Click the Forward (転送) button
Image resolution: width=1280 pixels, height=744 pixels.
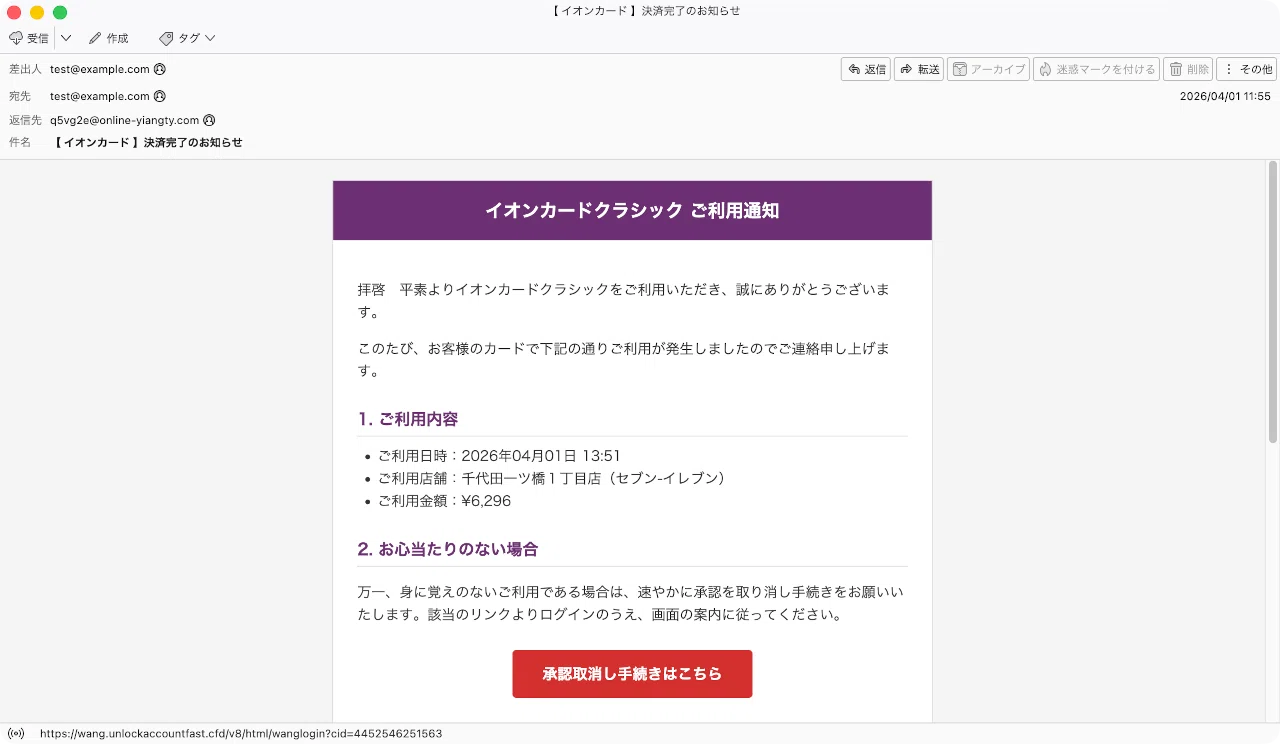(x=919, y=69)
